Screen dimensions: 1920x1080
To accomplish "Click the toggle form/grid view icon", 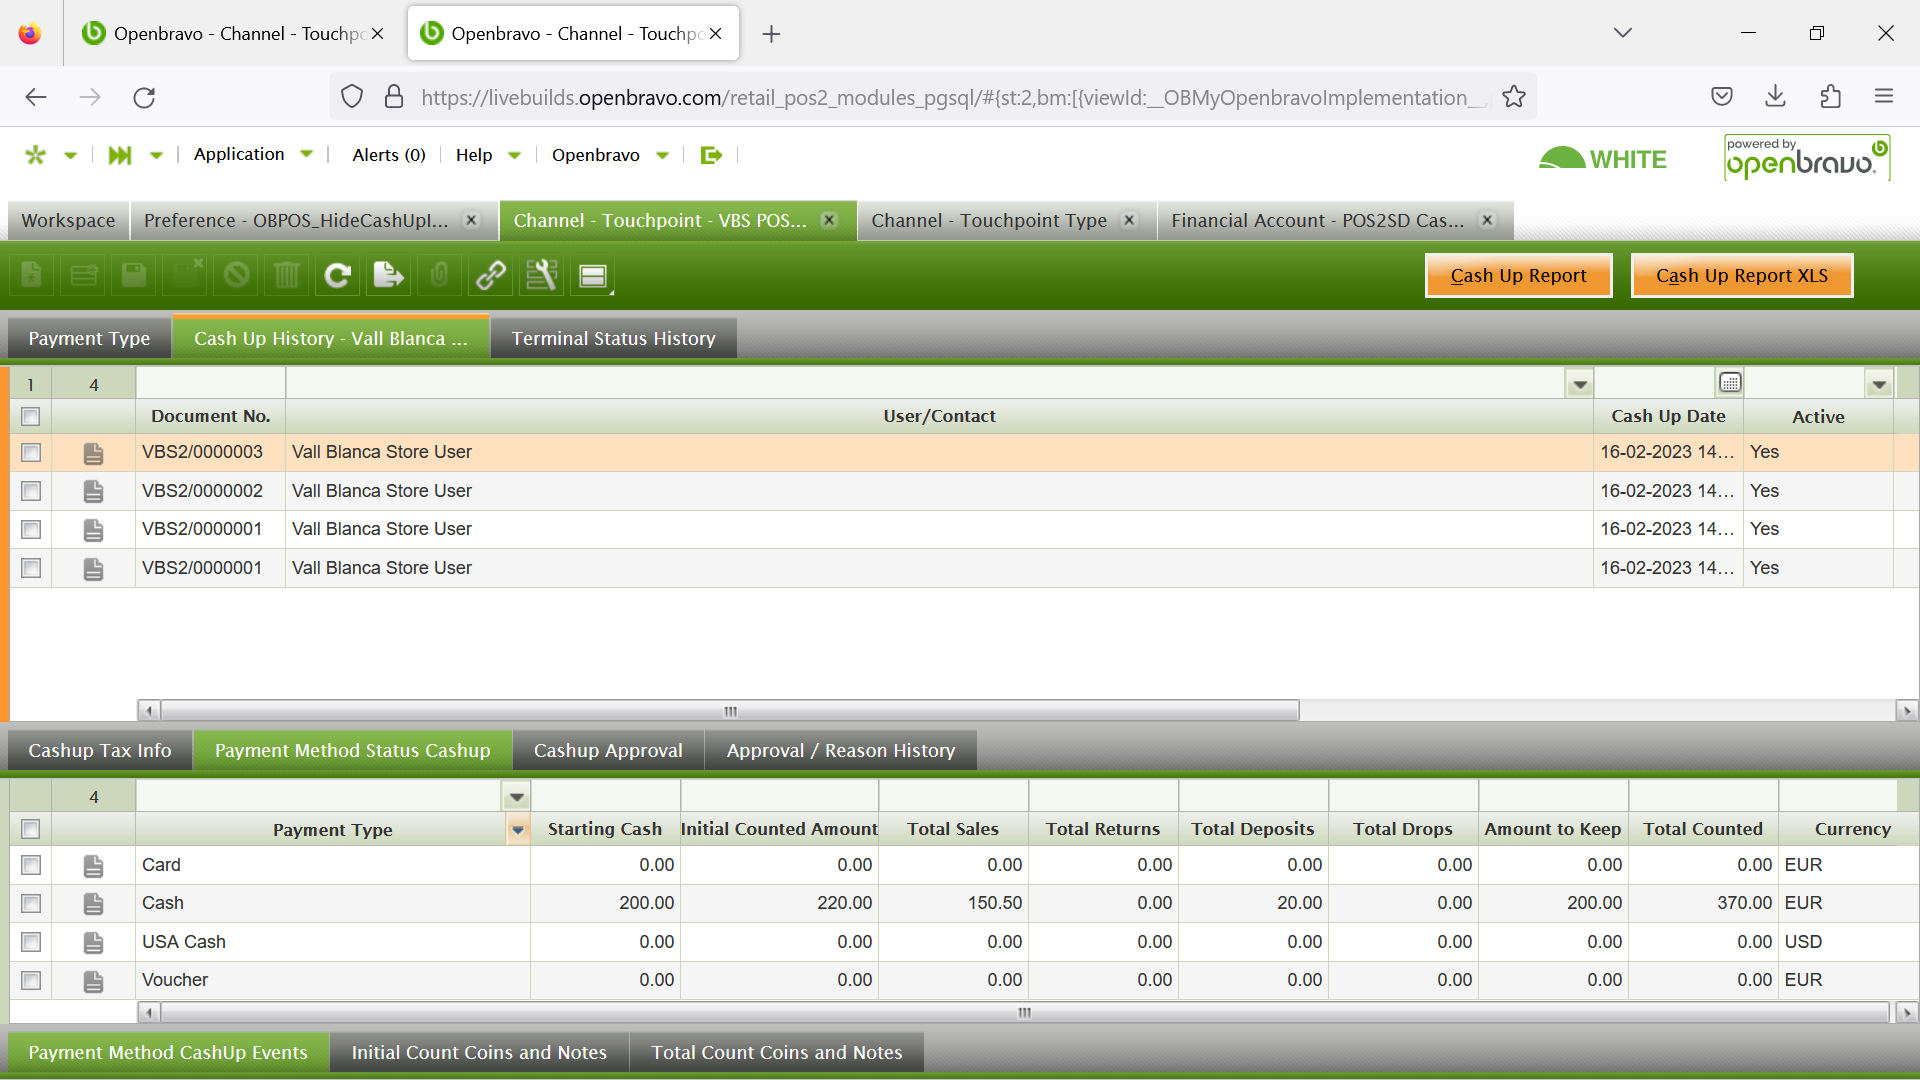I will pyautogui.click(x=593, y=276).
